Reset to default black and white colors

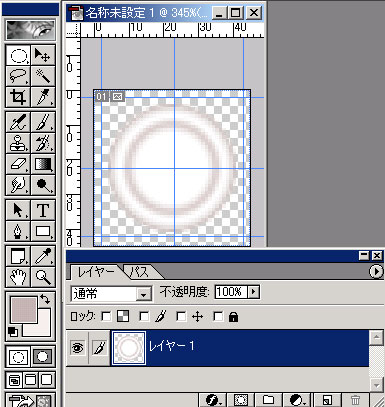click(13, 332)
